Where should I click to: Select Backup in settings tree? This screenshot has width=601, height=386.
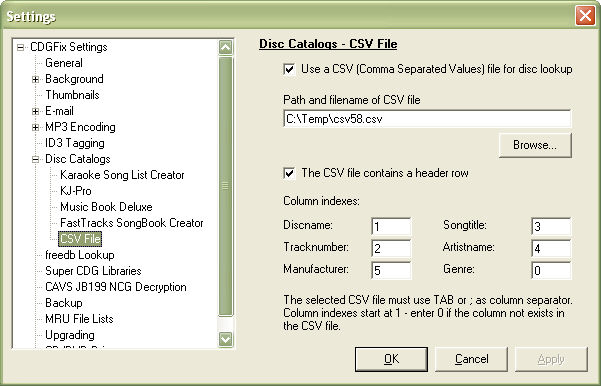click(x=64, y=303)
